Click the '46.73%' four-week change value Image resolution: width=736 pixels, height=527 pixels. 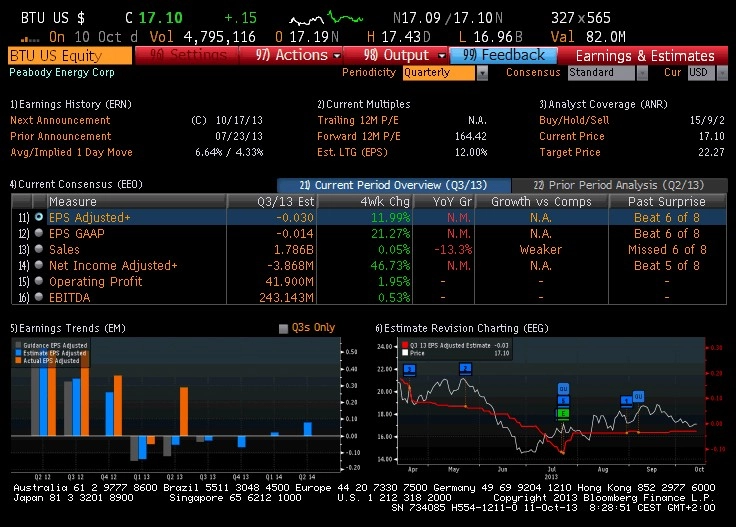390,265
